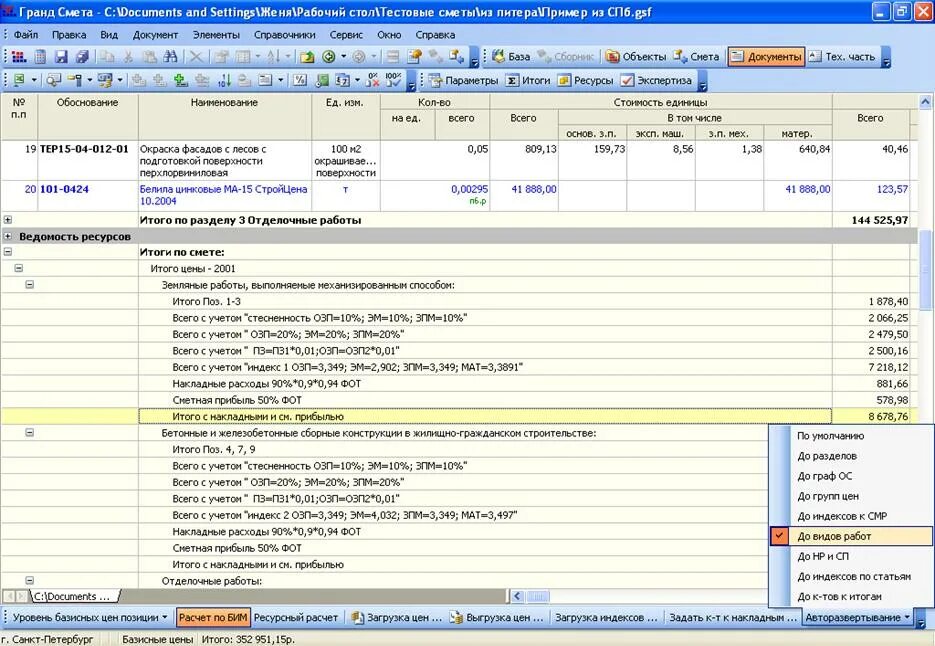Click the vertical scrollbar thumb

click(x=925, y=271)
